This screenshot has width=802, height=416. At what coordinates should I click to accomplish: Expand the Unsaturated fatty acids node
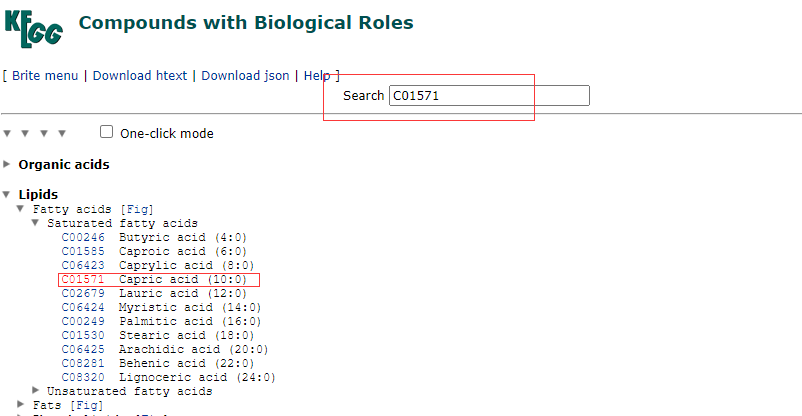click(36, 391)
